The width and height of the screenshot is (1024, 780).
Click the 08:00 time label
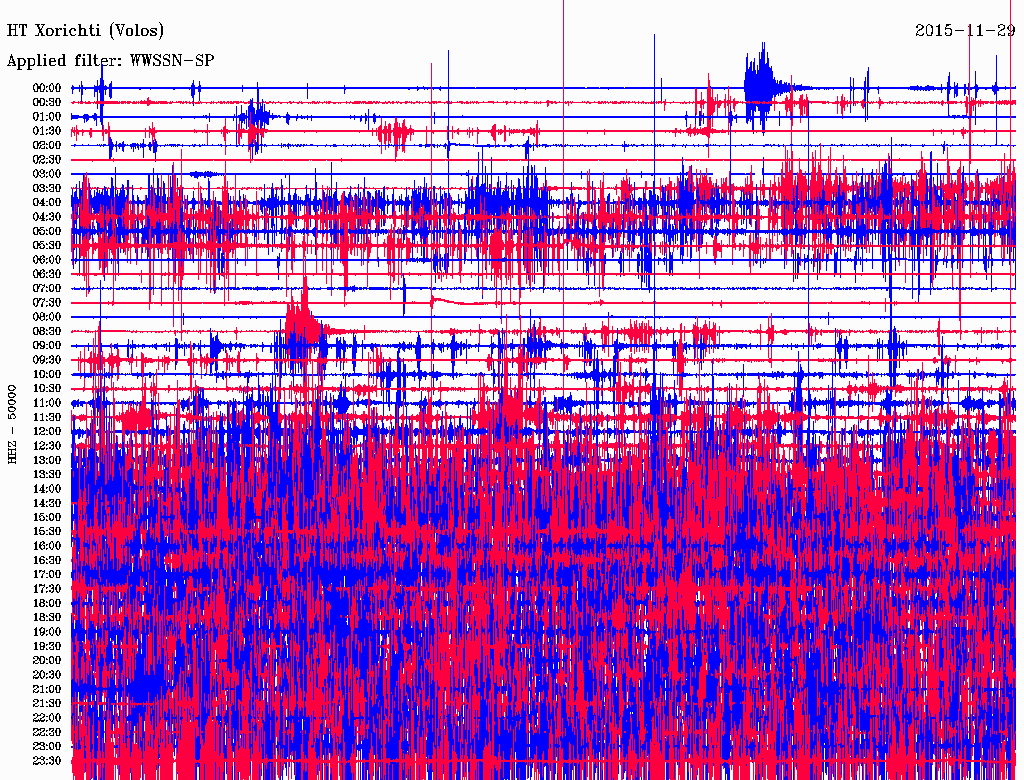pos(47,317)
